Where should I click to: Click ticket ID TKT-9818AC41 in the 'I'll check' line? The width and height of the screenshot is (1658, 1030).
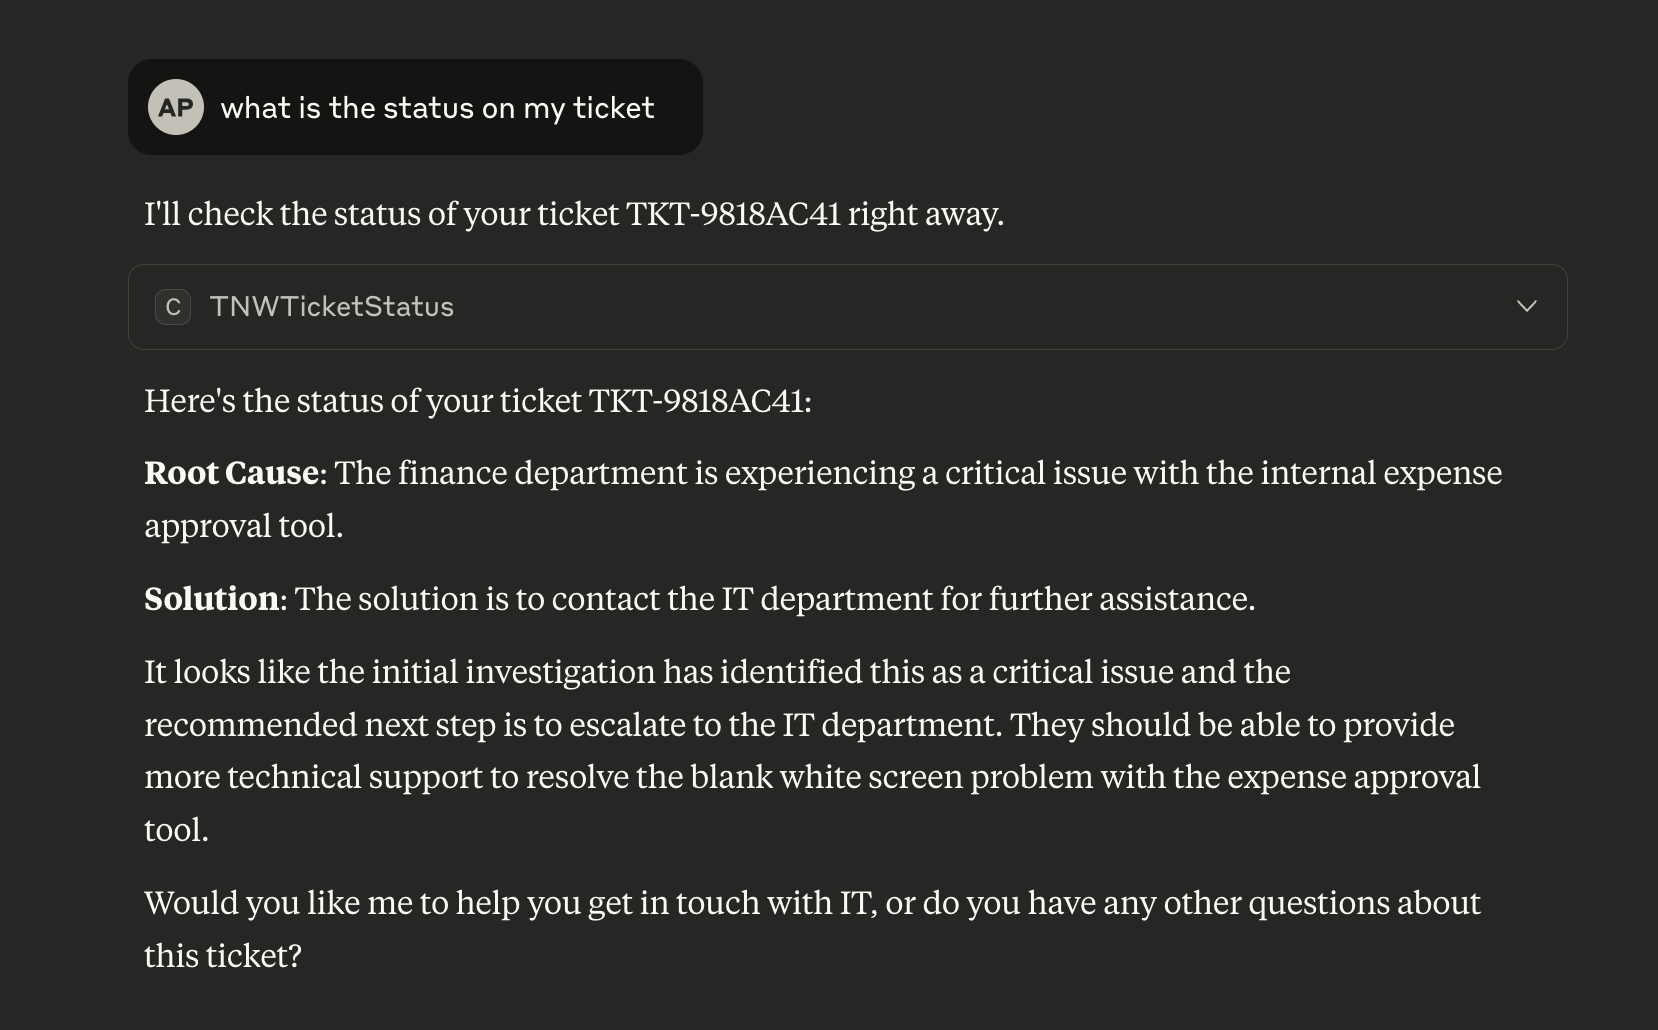point(733,214)
